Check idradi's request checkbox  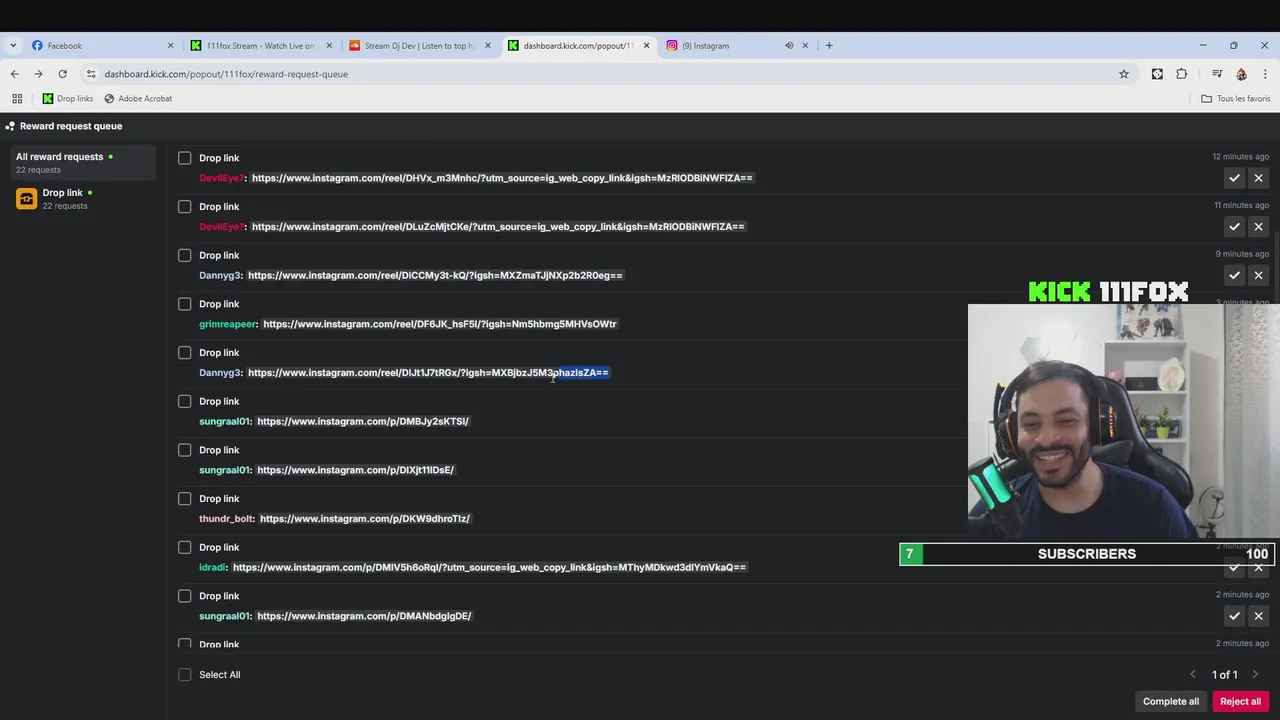185,547
